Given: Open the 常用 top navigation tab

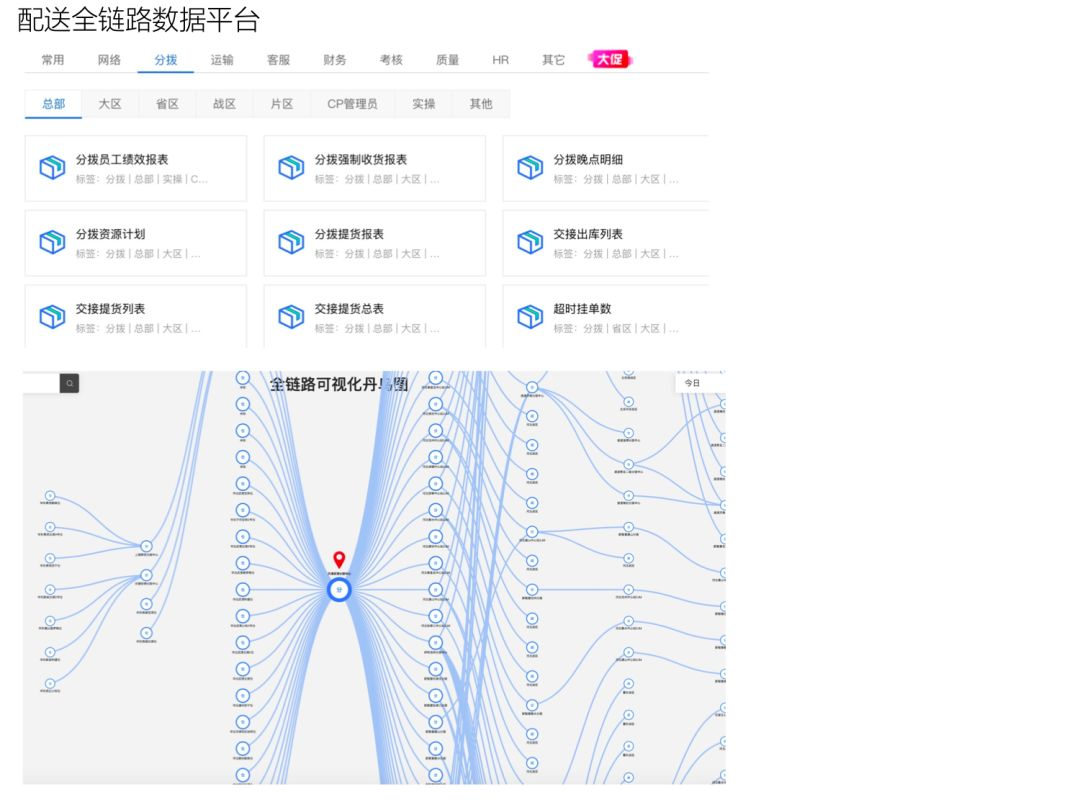Looking at the screenshot, I should point(53,60).
